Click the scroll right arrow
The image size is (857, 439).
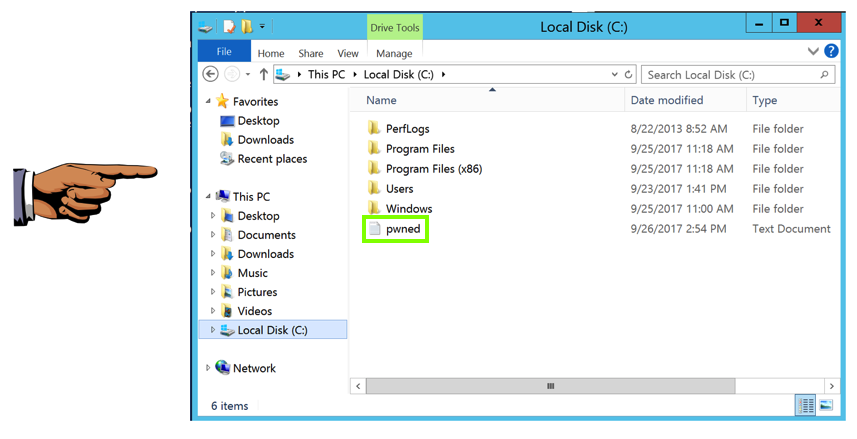point(832,386)
